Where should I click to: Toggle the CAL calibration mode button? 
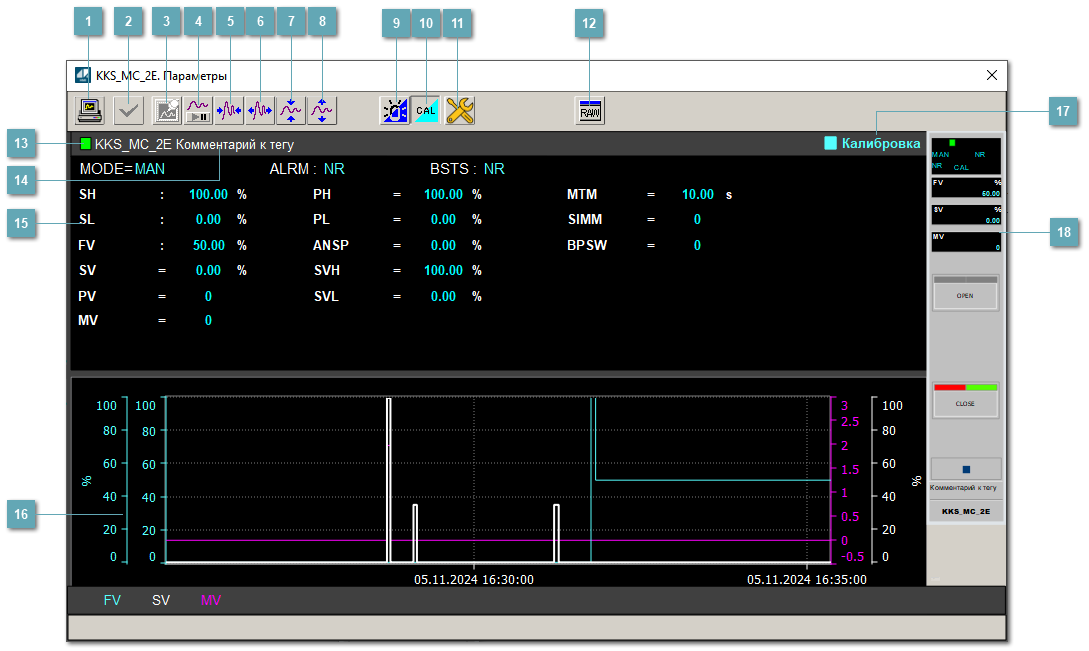pos(427,110)
